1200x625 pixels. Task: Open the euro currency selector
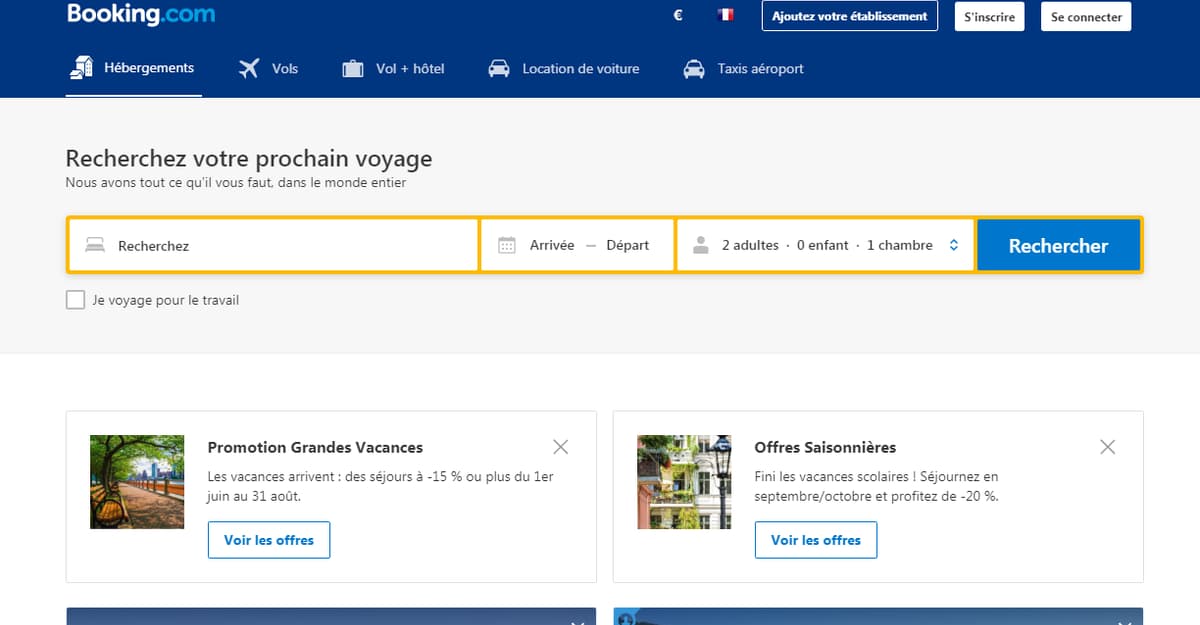[678, 16]
